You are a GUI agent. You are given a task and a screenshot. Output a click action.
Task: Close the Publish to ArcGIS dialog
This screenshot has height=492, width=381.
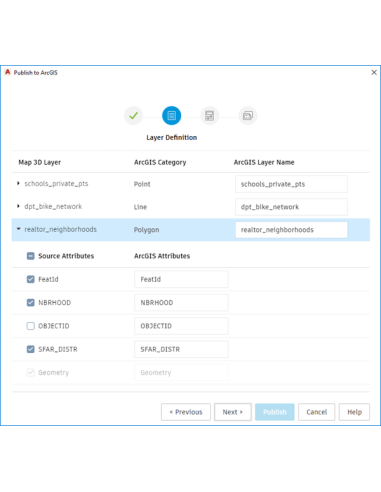click(374, 72)
